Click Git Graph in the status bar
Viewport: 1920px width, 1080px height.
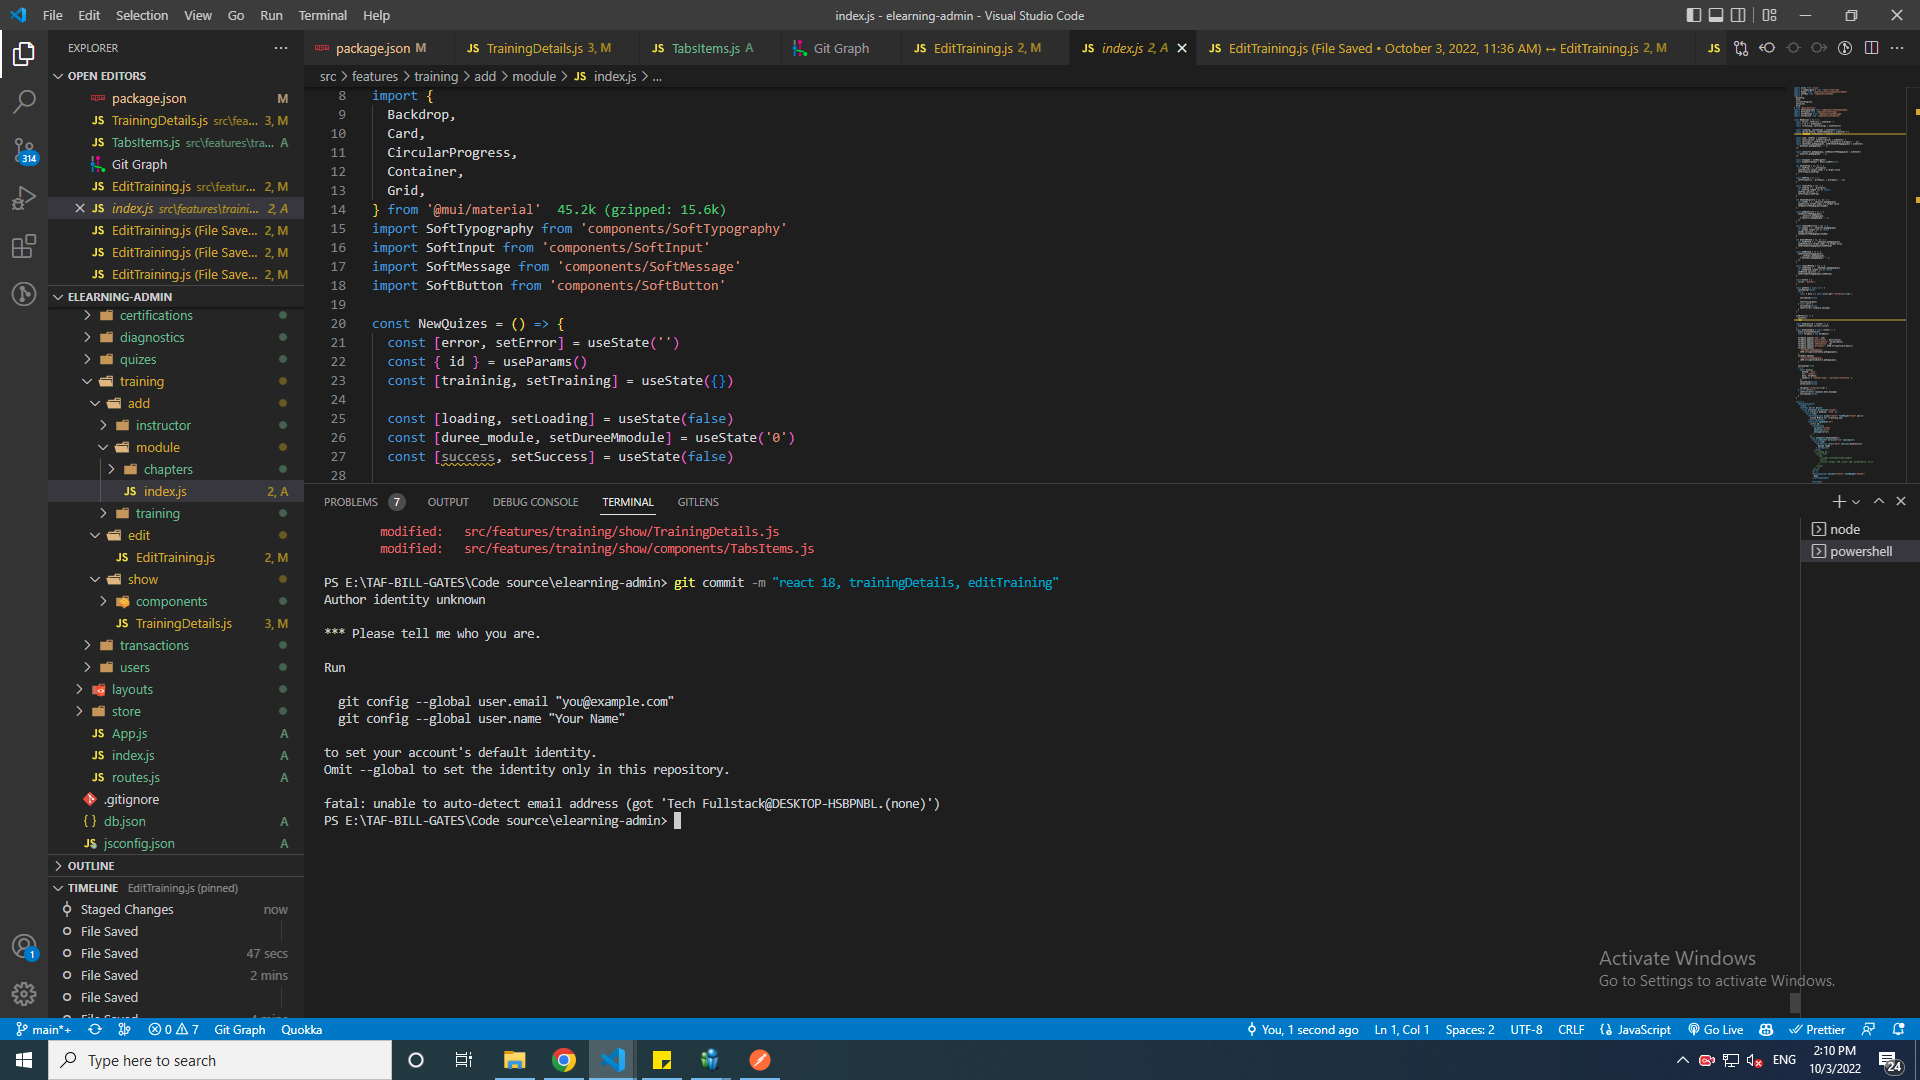point(240,1029)
